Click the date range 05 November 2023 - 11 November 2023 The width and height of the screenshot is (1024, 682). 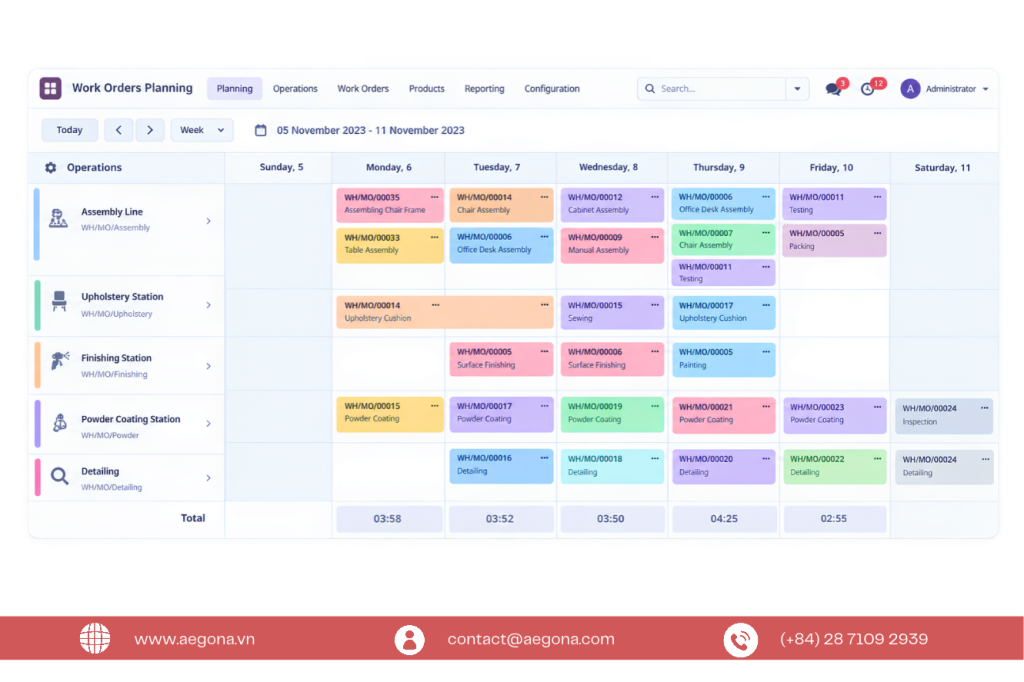click(x=370, y=130)
